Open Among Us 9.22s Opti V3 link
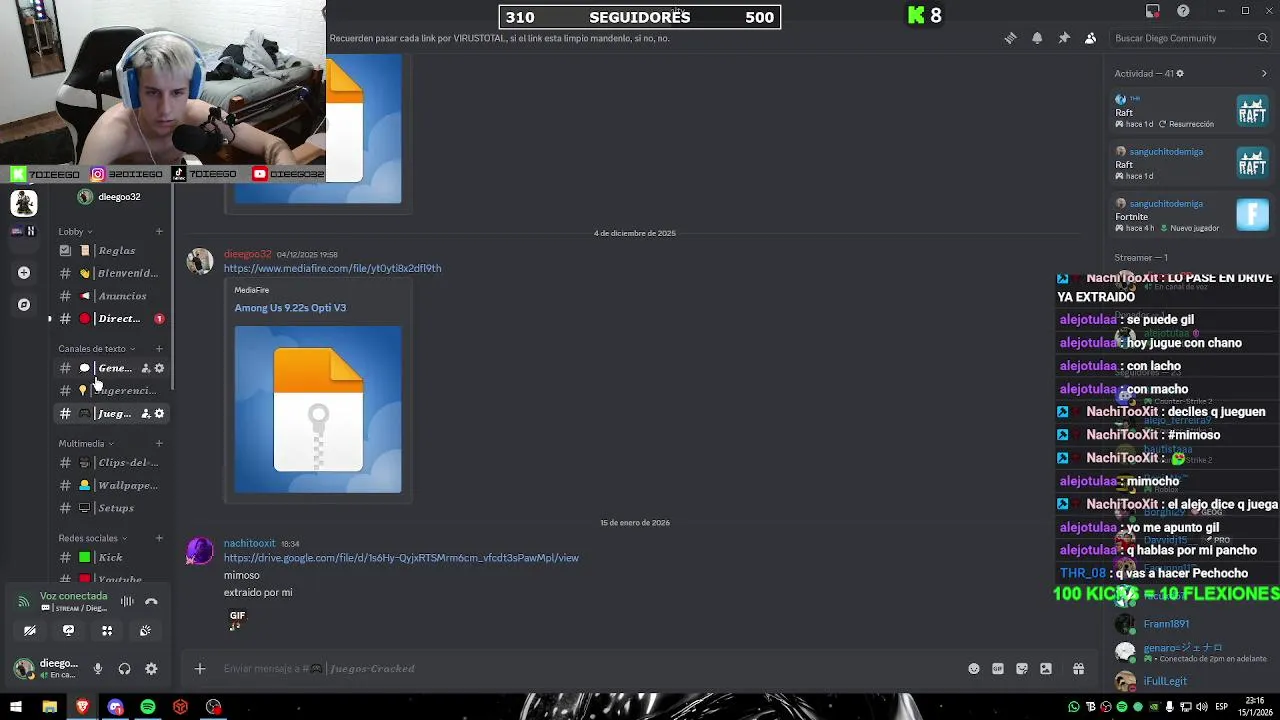Image resolution: width=1280 pixels, height=720 pixels. tap(290, 308)
